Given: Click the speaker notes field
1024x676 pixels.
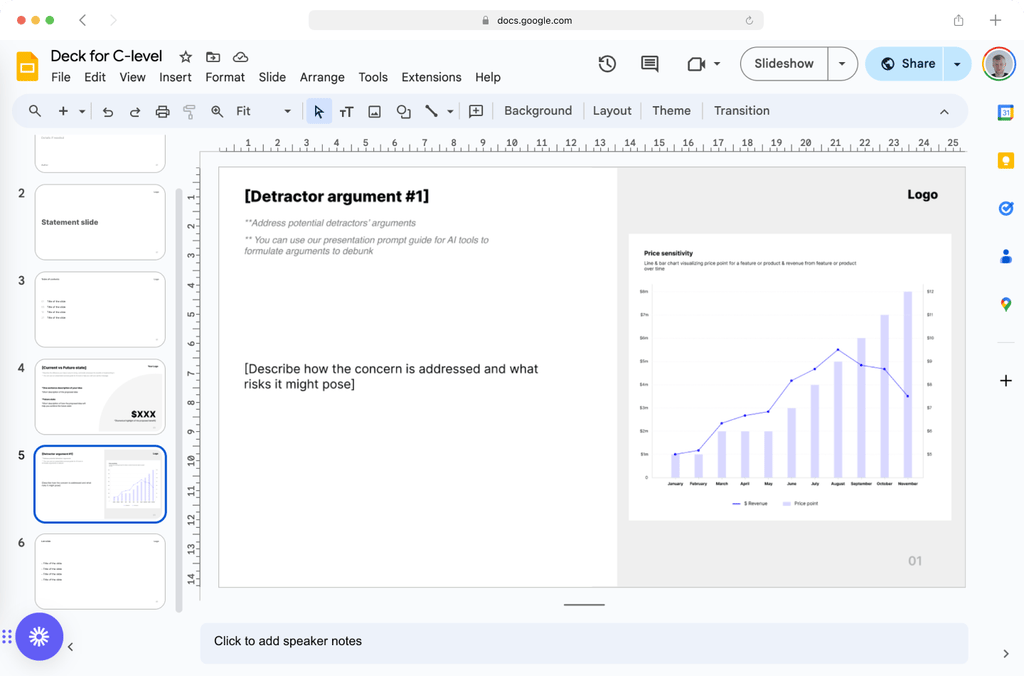Looking at the screenshot, I should (584, 641).
